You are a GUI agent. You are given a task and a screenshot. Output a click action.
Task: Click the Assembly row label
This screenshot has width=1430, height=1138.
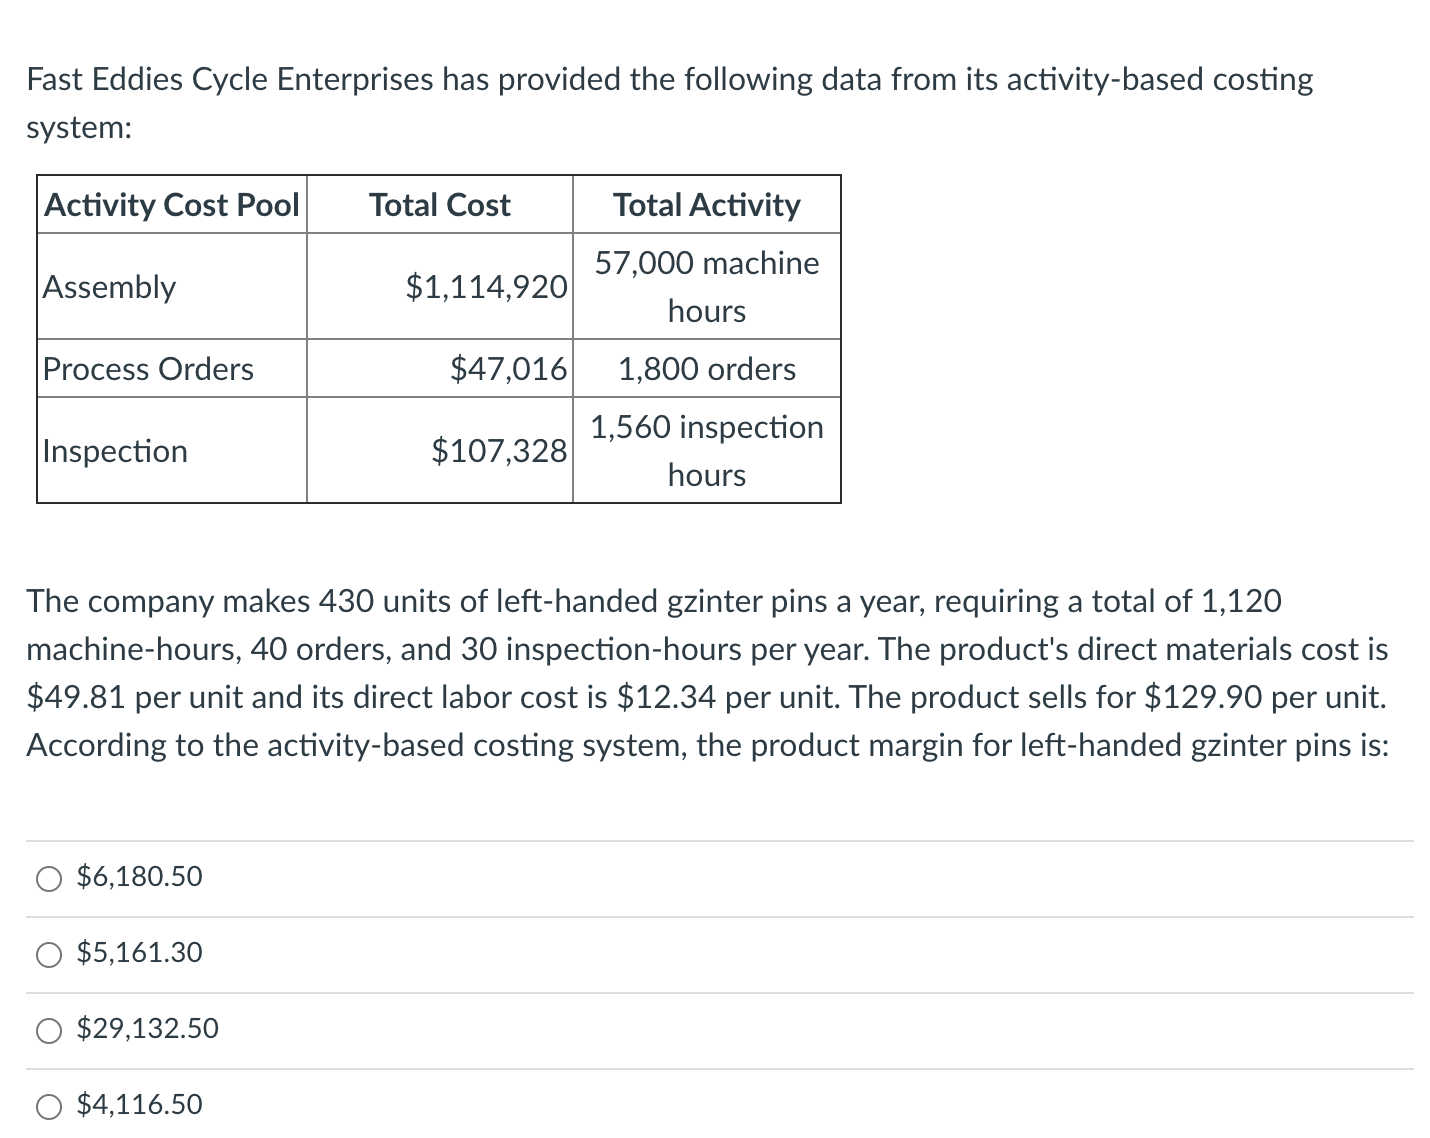108,287
